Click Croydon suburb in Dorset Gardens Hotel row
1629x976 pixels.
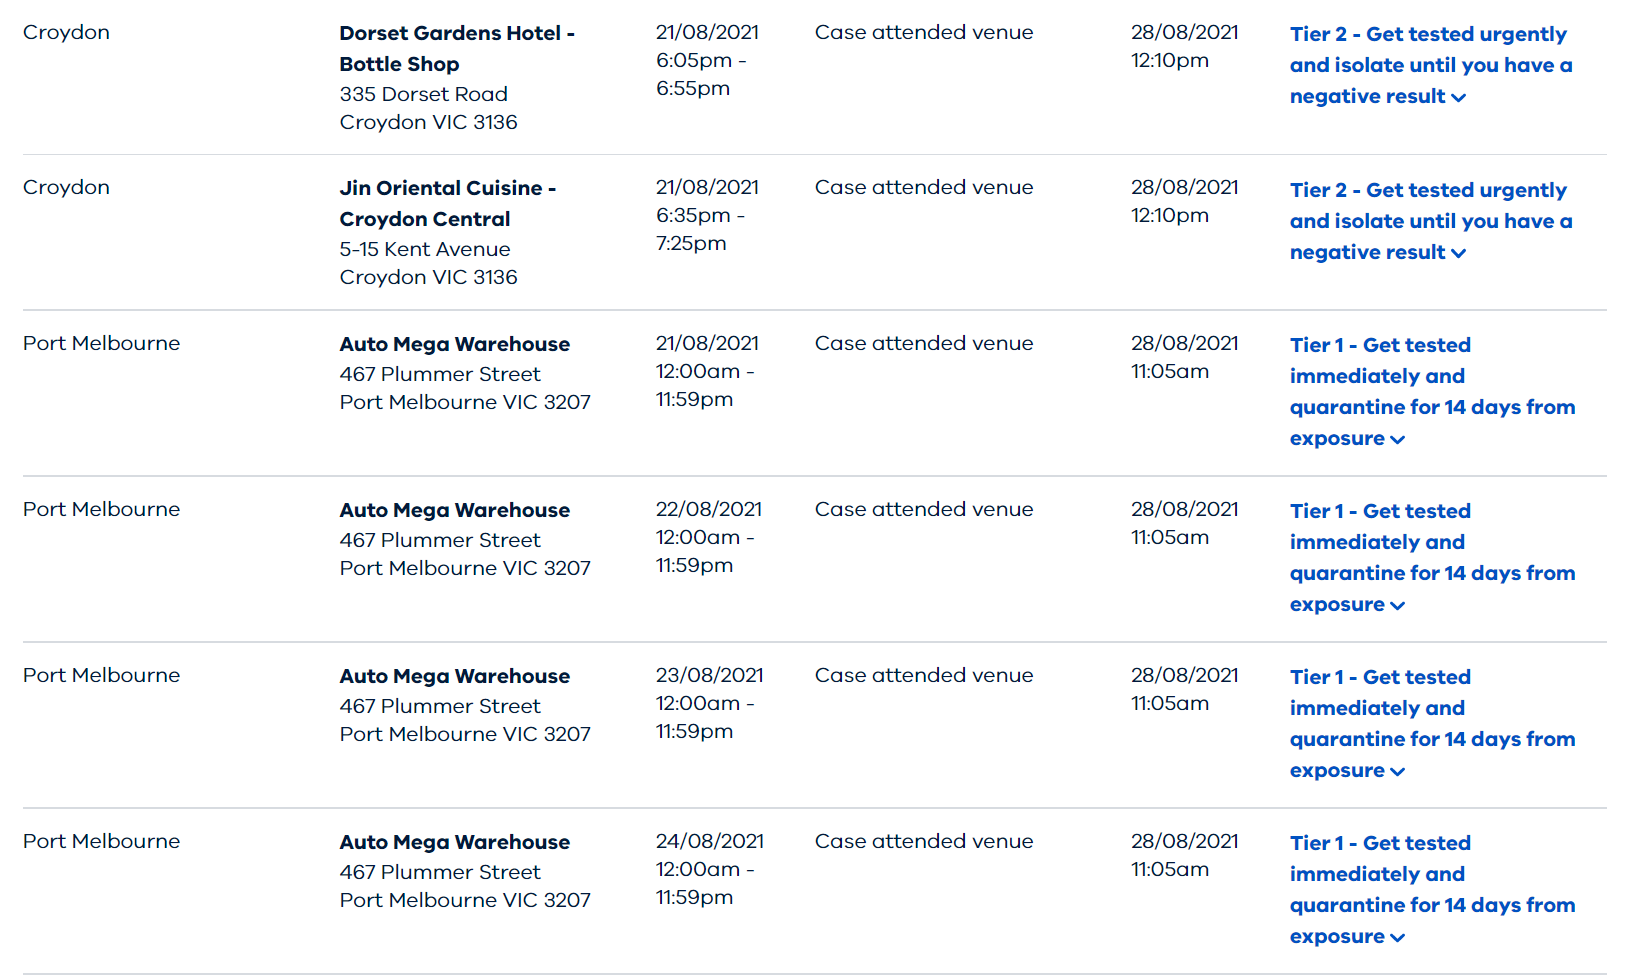click(66, 32)
